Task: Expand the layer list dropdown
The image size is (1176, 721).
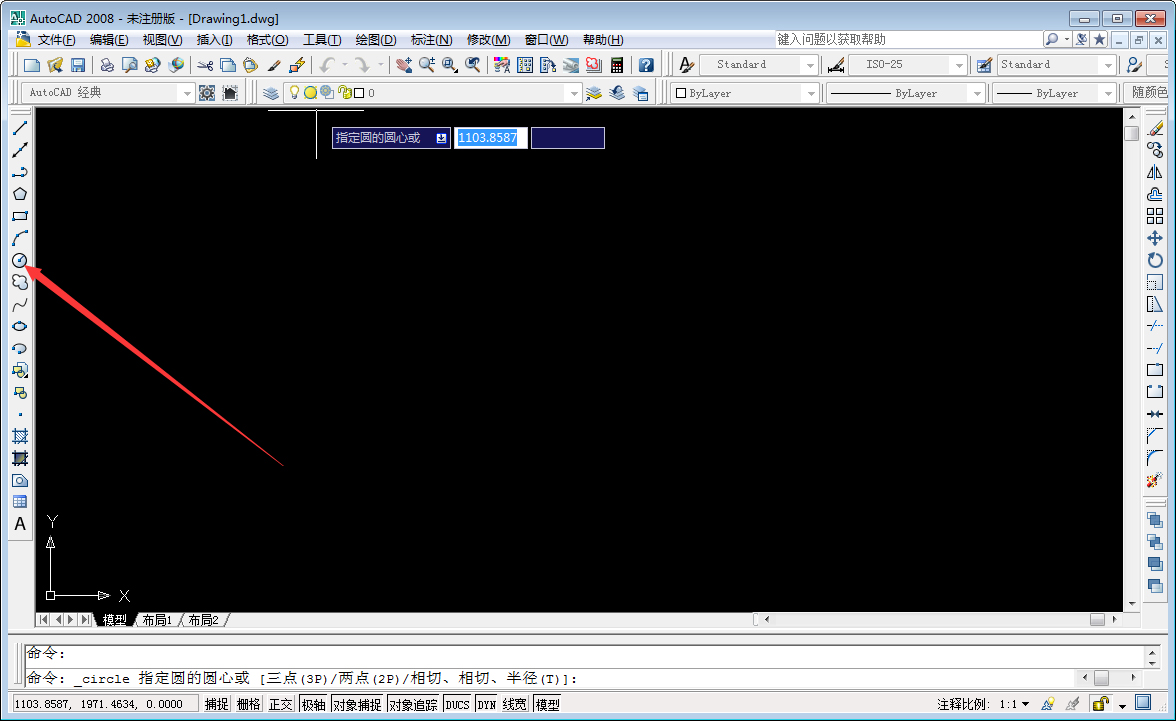Action: 574,93
